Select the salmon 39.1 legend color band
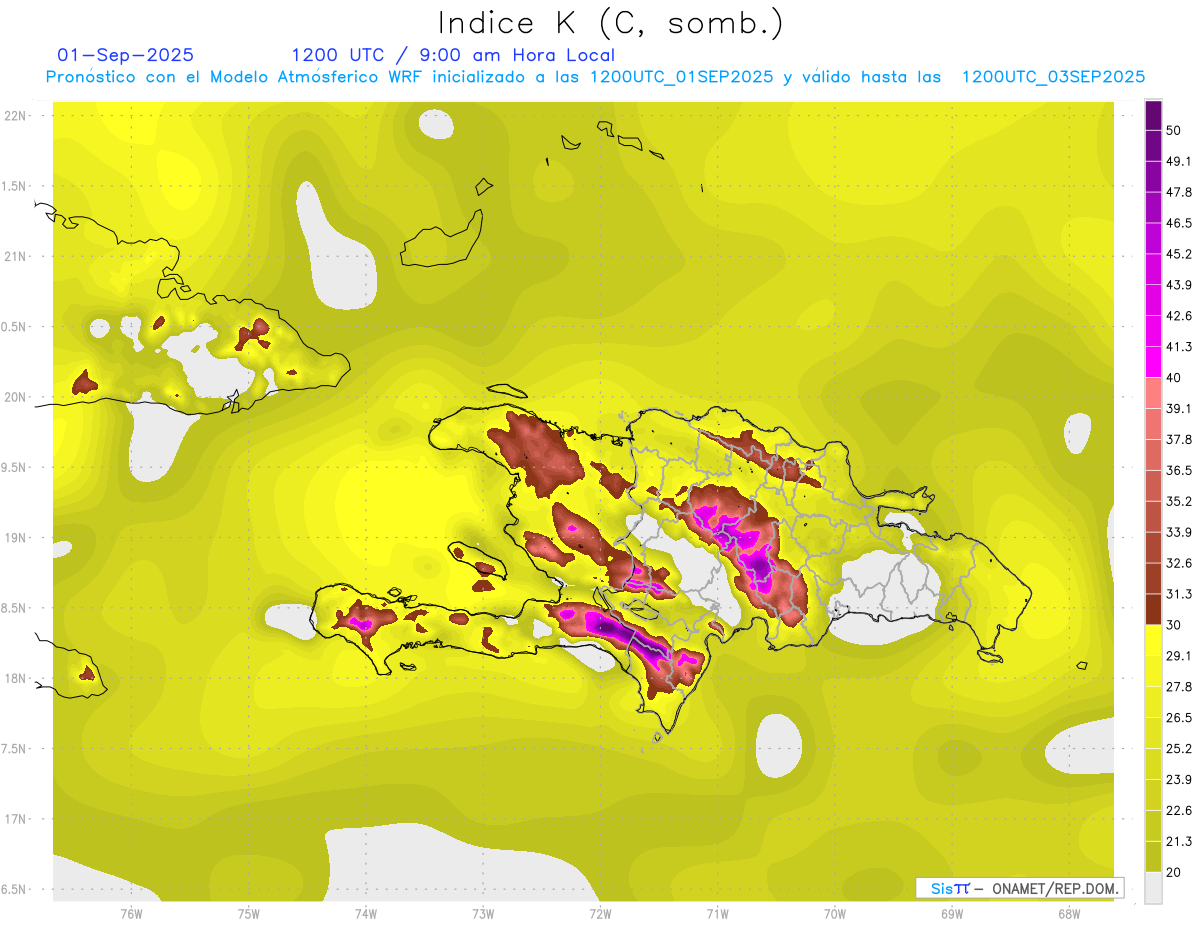 [x=1153, y=393]
